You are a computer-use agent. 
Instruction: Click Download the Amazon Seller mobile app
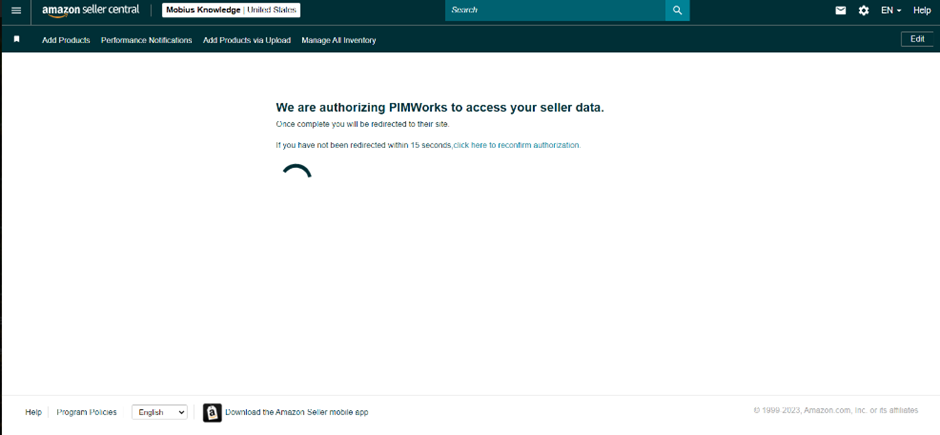pyautogui.click(x=297, y=412)
